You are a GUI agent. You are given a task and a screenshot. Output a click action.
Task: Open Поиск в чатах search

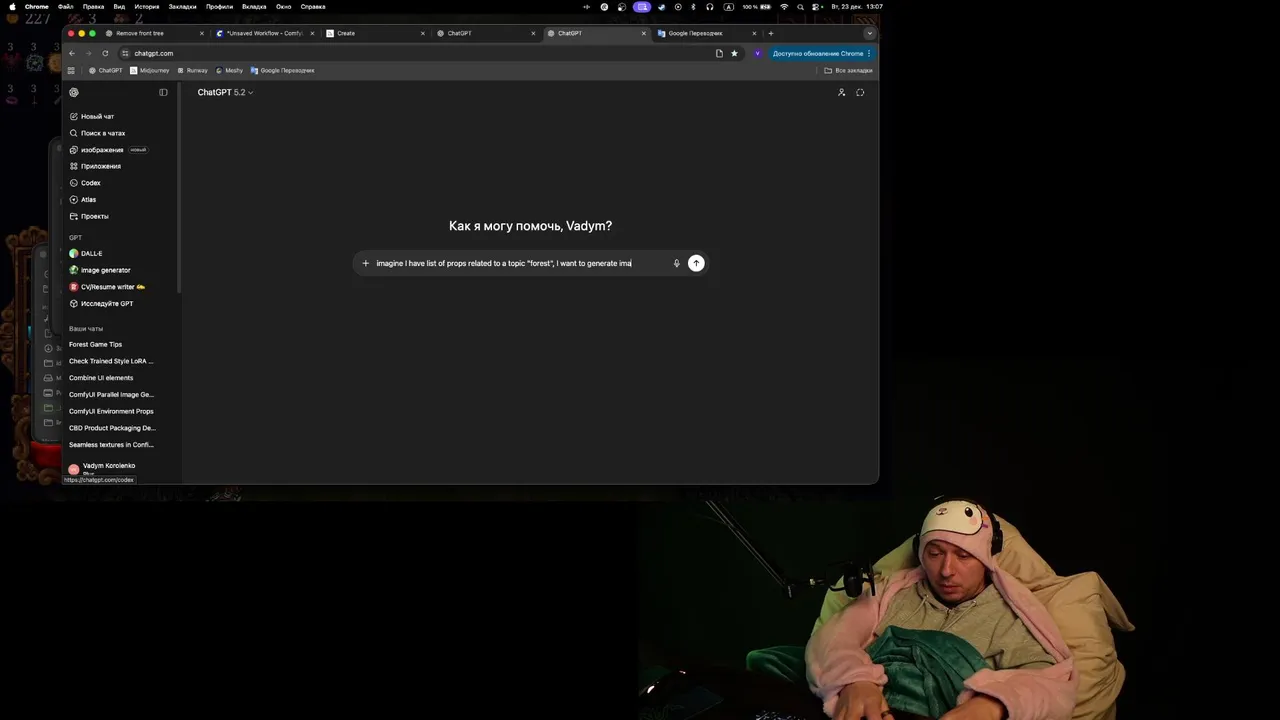(x=97, y=133)
